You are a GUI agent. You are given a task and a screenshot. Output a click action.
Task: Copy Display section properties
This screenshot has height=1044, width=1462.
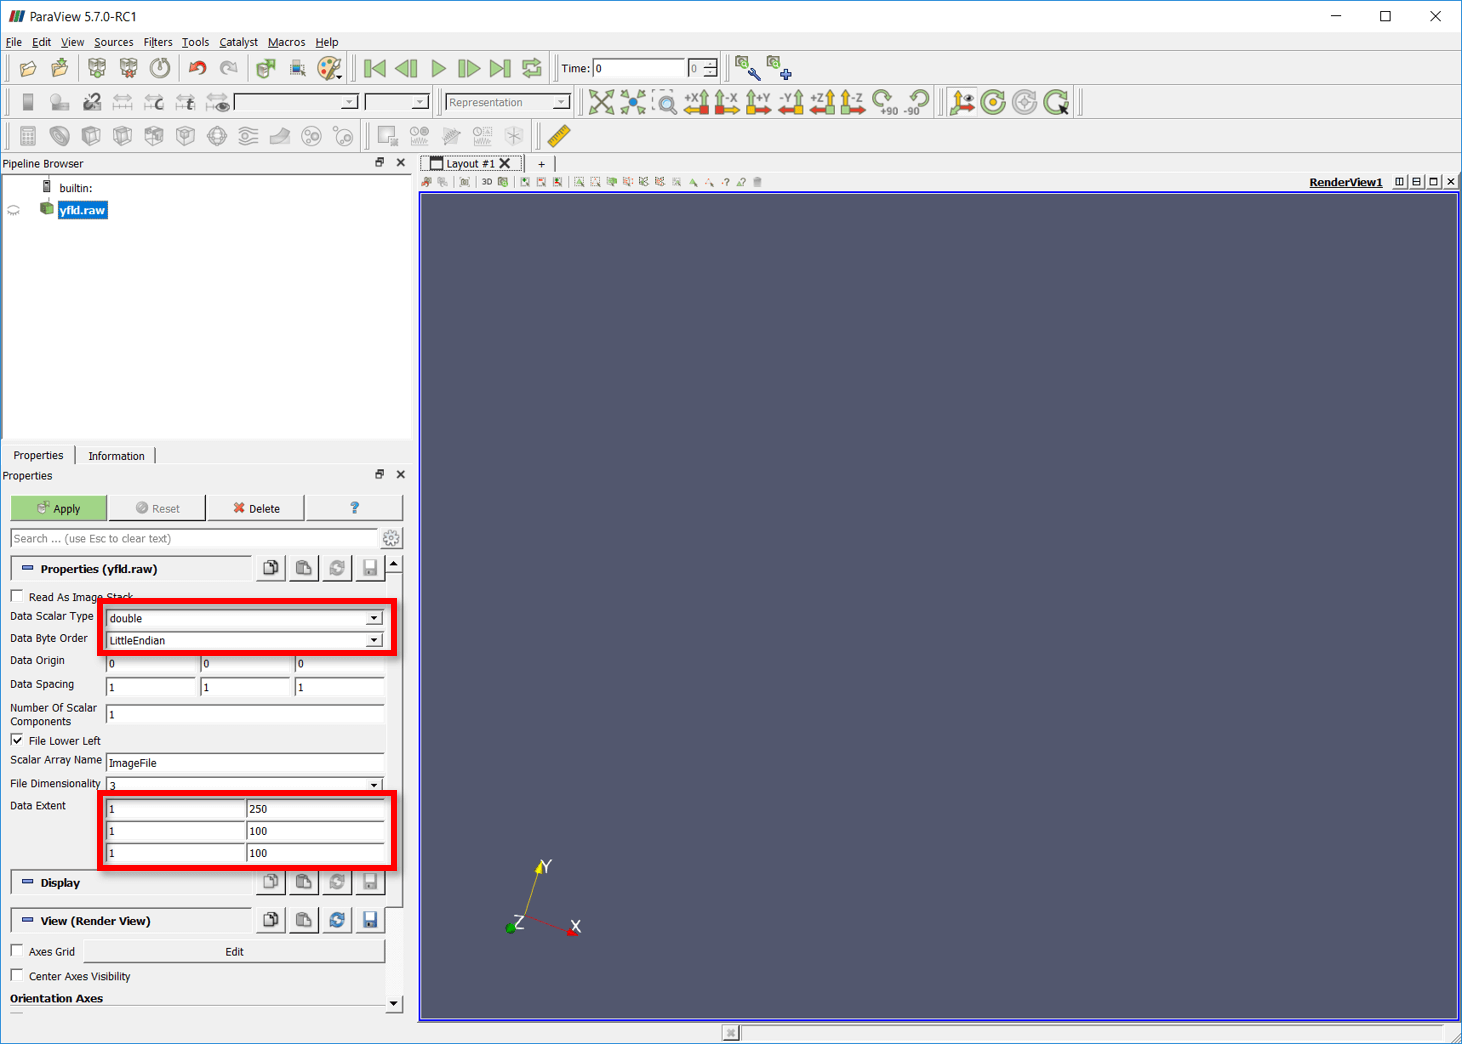271,882
